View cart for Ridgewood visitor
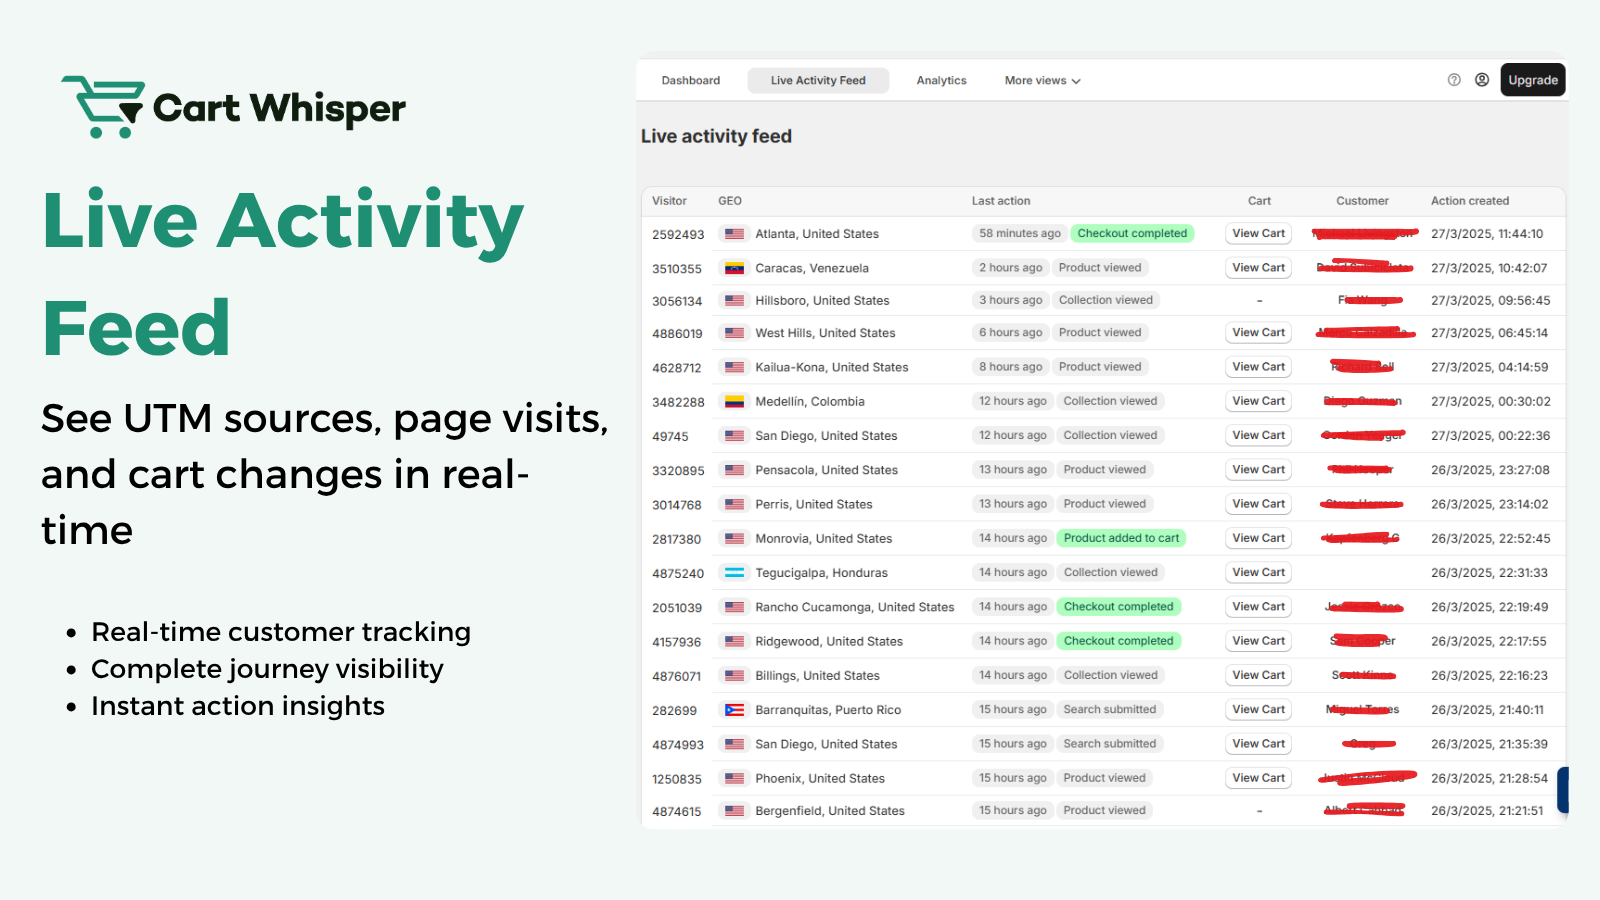The width and height of the screenshot is (1600, 900). pyautogui.click(x=1259, y=641)
